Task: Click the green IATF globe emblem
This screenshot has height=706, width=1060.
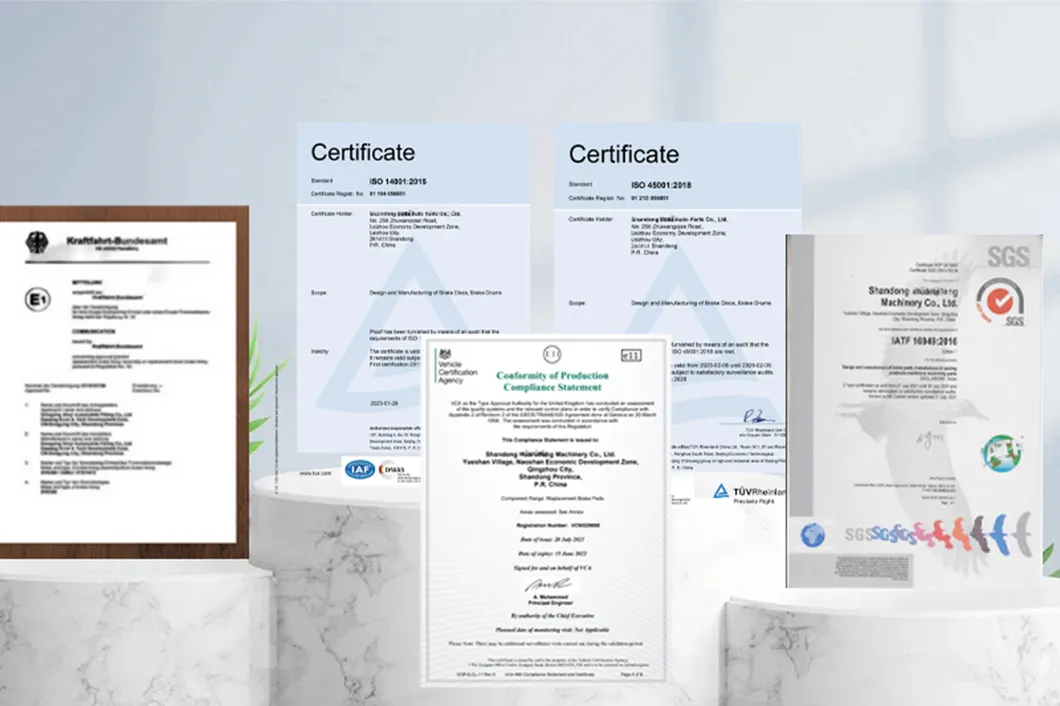Action: 1001,453
